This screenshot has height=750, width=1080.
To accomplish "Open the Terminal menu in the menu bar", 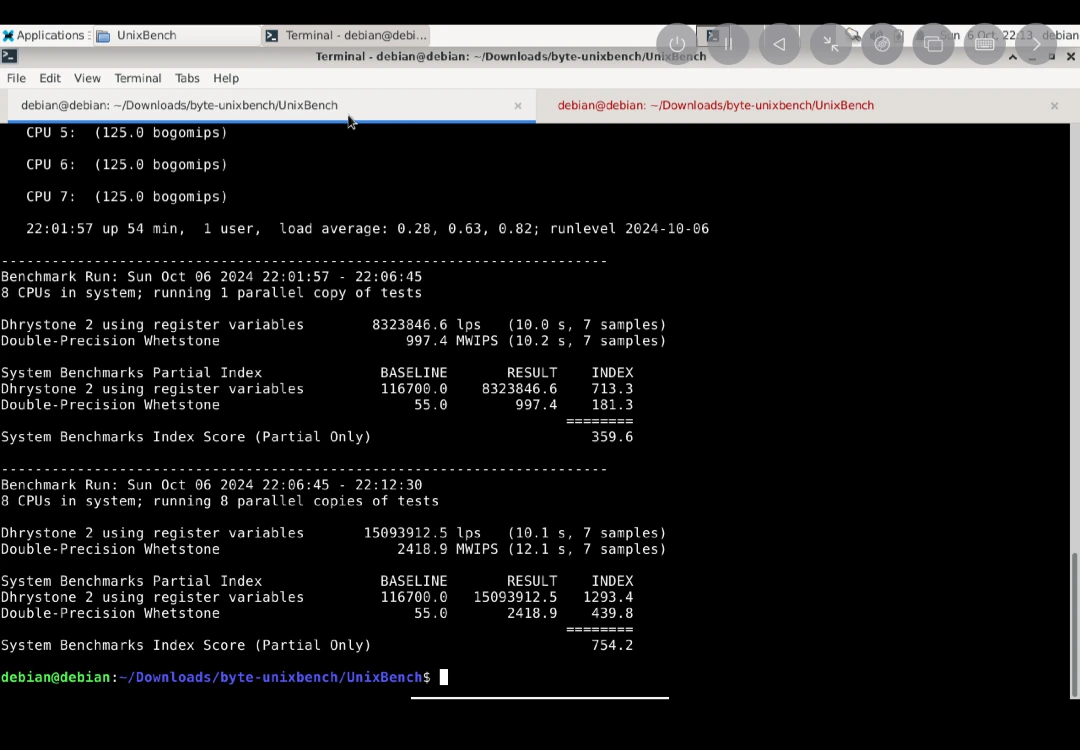I will 137,78.
